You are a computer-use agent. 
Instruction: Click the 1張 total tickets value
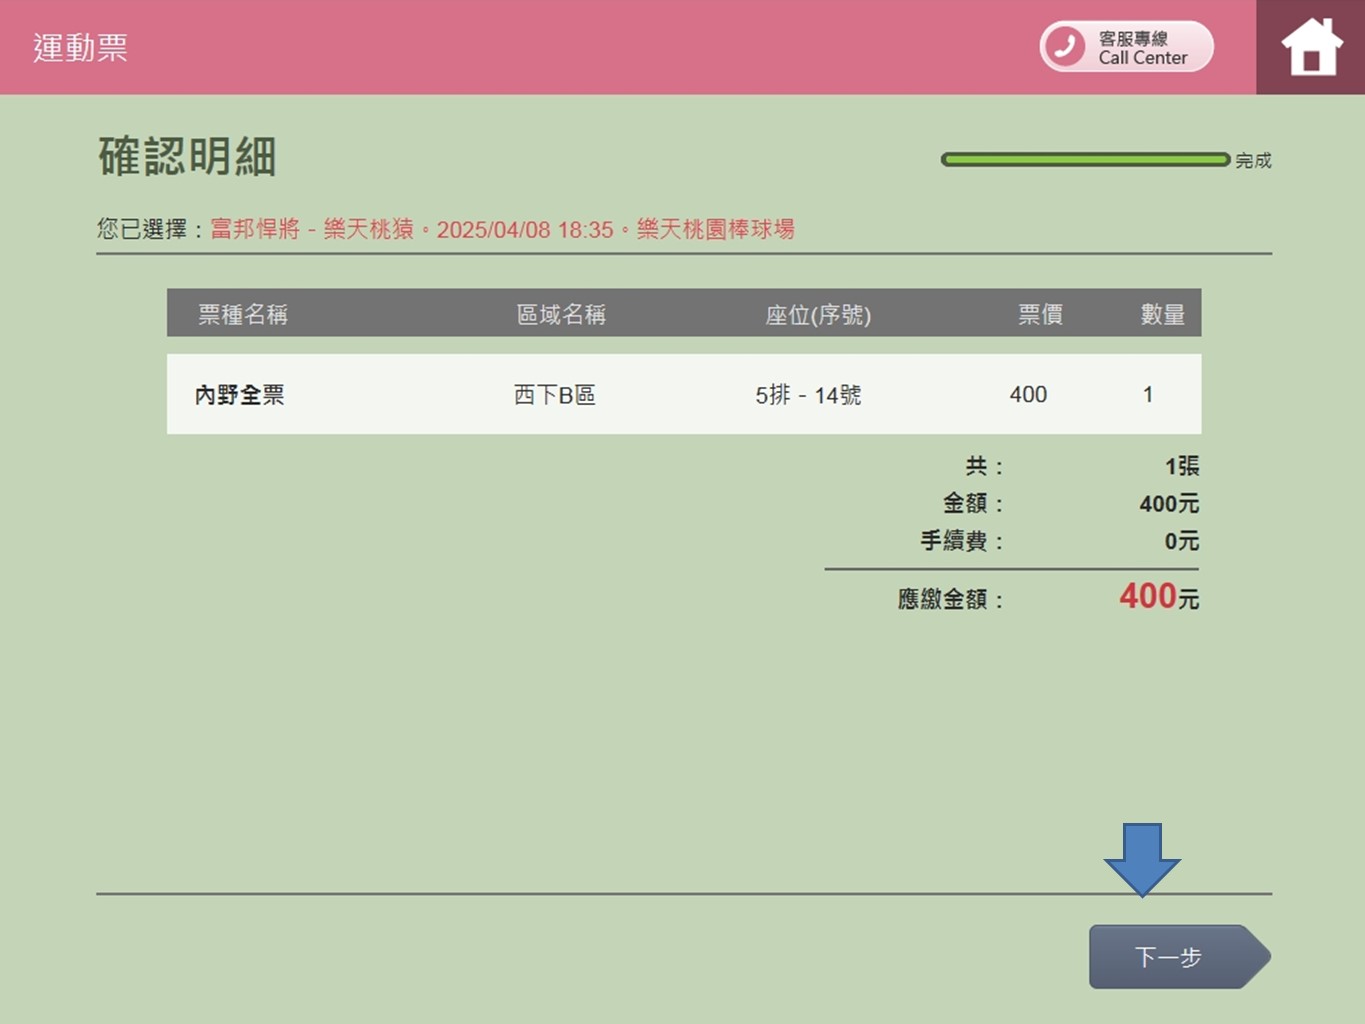tap(1182, 466)
